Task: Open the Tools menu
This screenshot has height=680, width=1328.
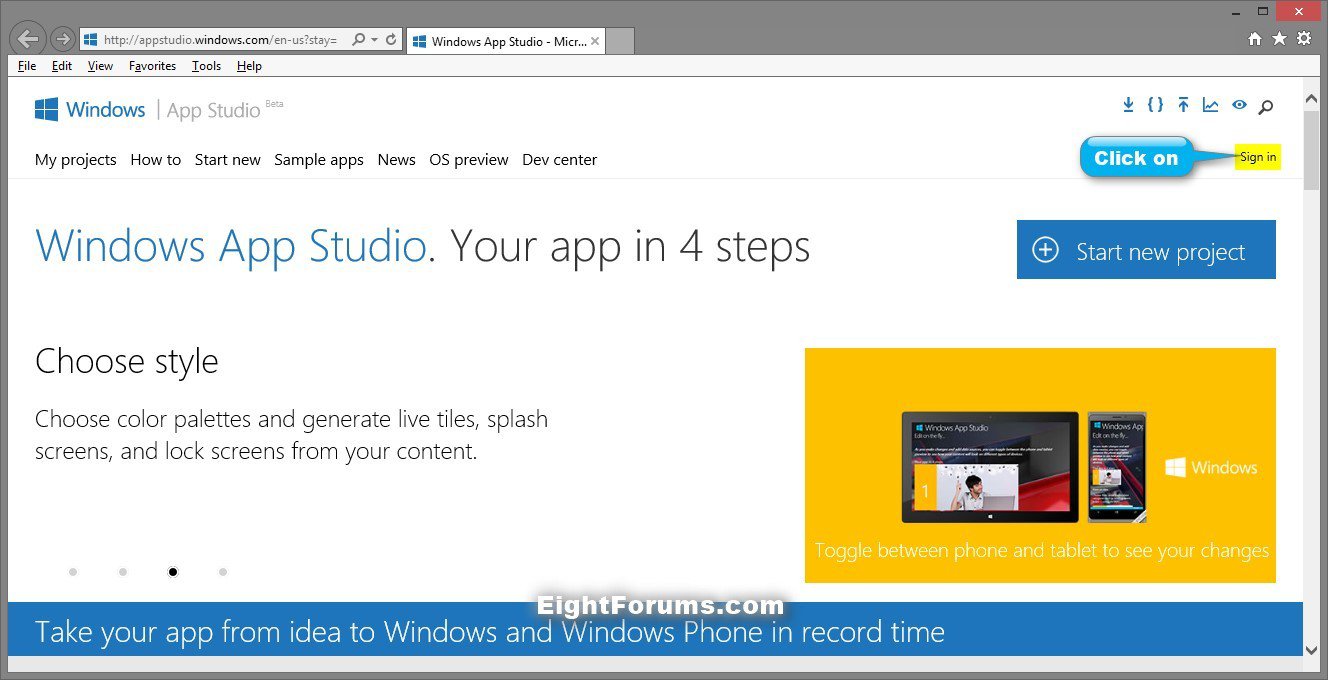Action: tap(206, 66)
